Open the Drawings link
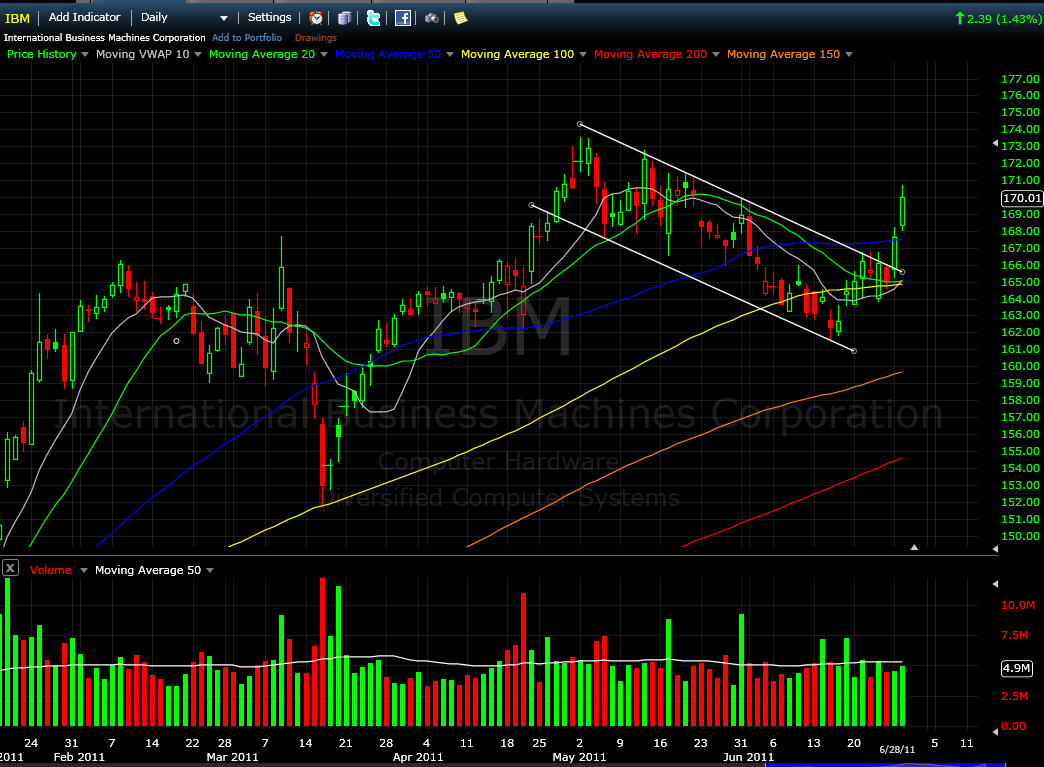 pyautogui.click(x=316, y=38)
